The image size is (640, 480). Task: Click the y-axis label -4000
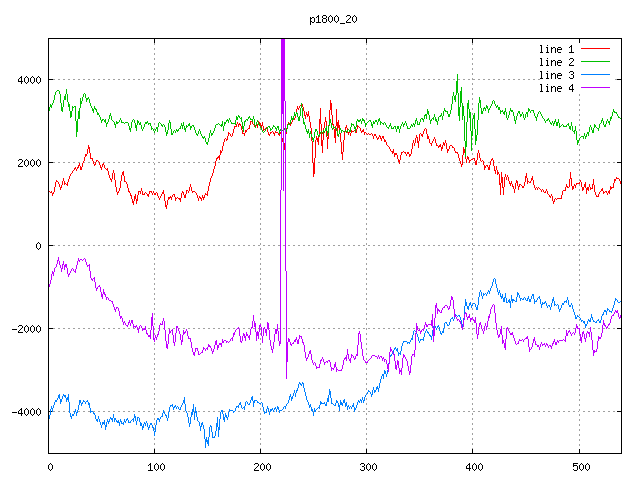pyautogui.click(x=27, y=412)
